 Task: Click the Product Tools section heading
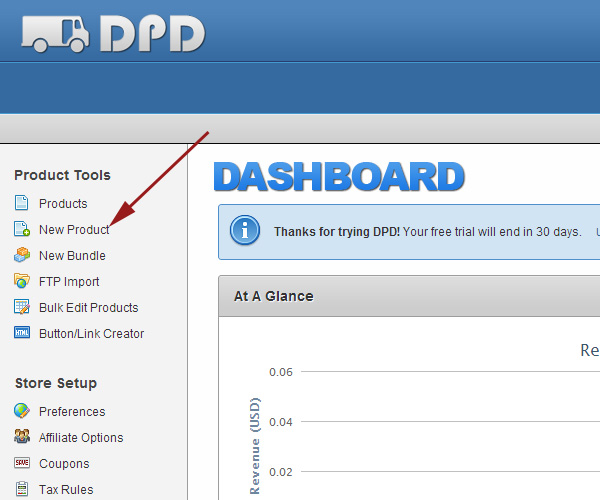tap(62, 175)
